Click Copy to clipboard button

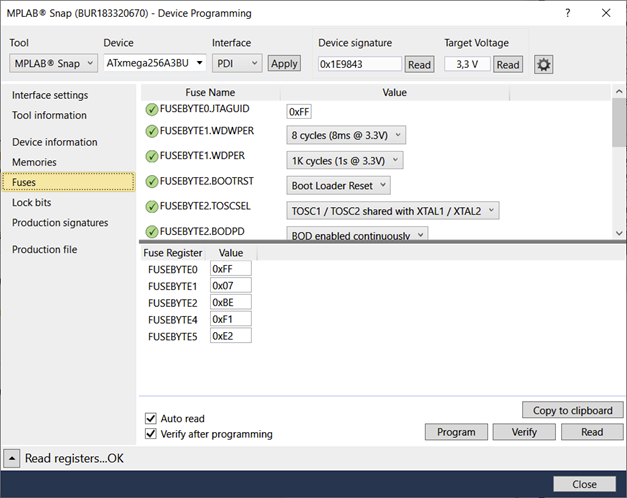[x=573, y=410]
